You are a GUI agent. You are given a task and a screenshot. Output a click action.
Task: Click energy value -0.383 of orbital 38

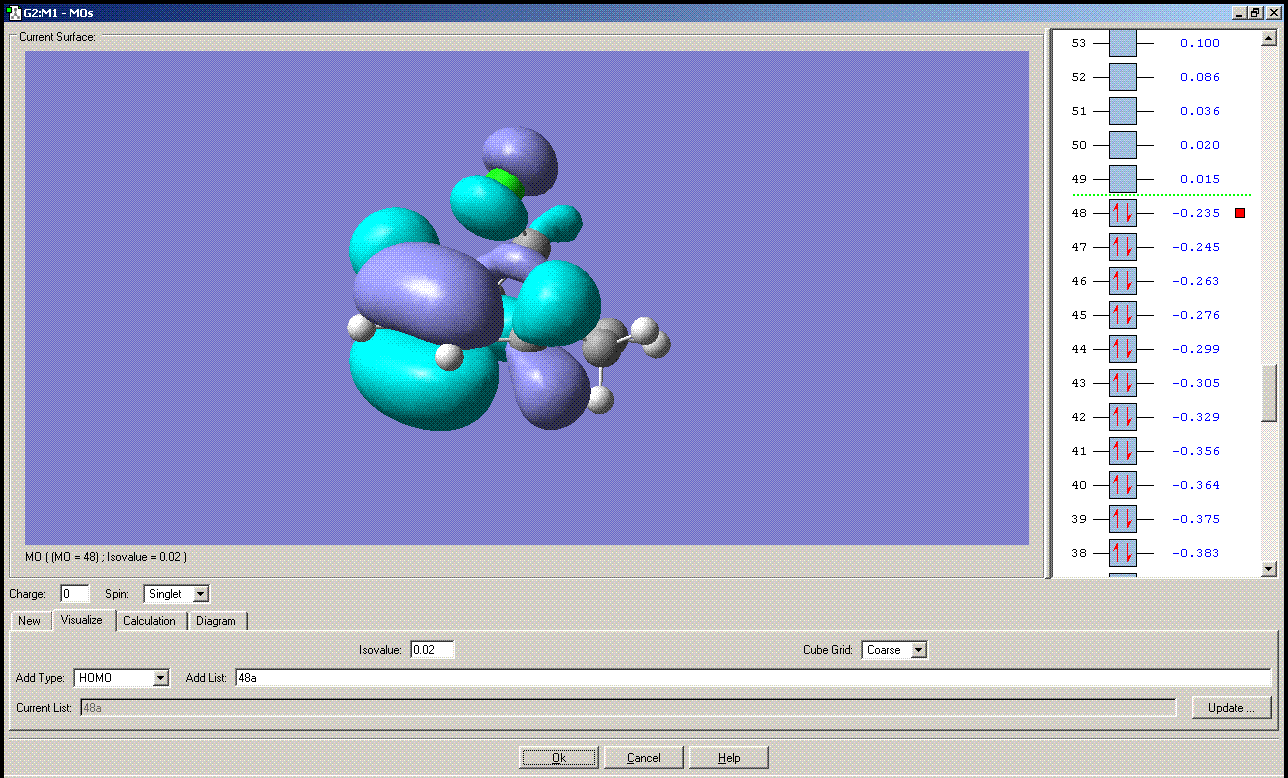1196,553
